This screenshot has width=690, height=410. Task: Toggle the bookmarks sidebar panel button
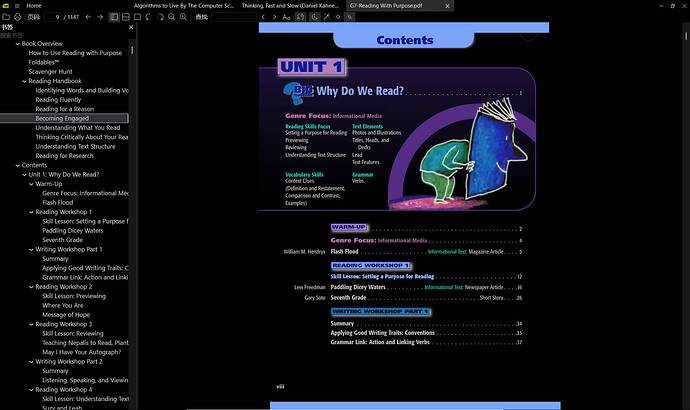114,17
